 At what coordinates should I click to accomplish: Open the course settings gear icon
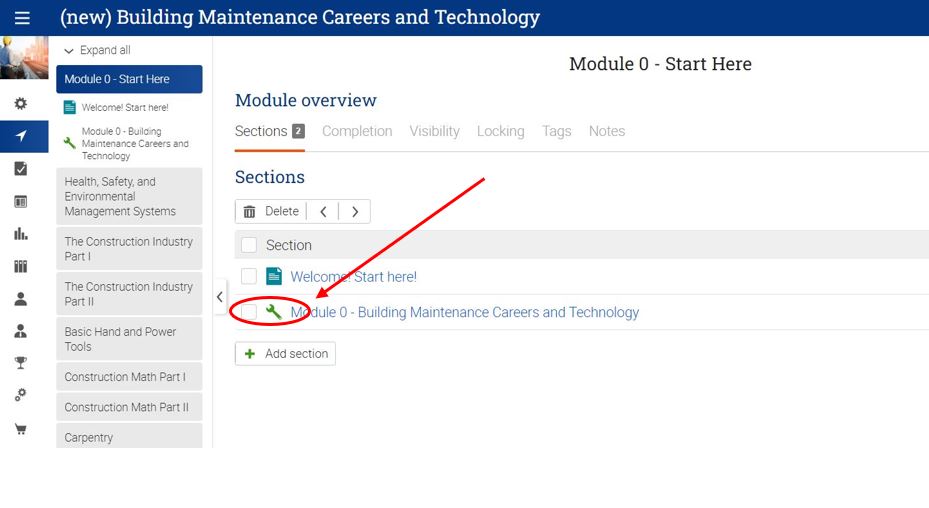(21, 104)
